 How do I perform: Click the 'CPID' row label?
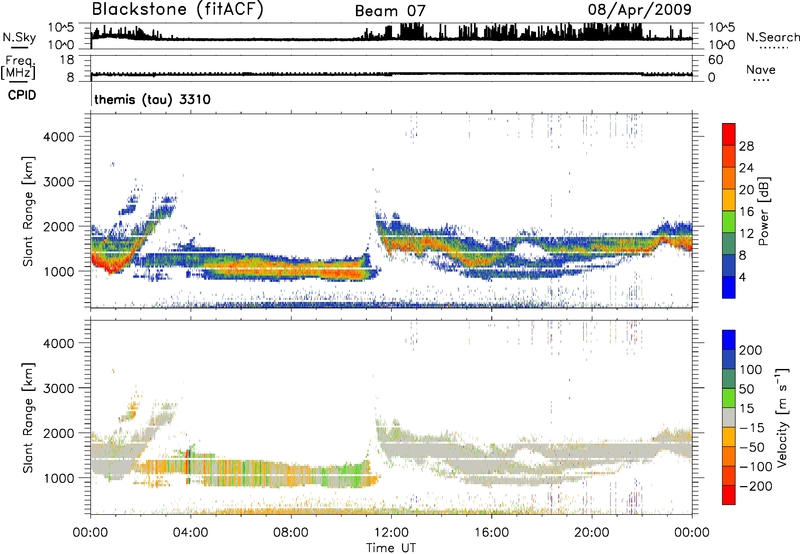click(22, 95)
